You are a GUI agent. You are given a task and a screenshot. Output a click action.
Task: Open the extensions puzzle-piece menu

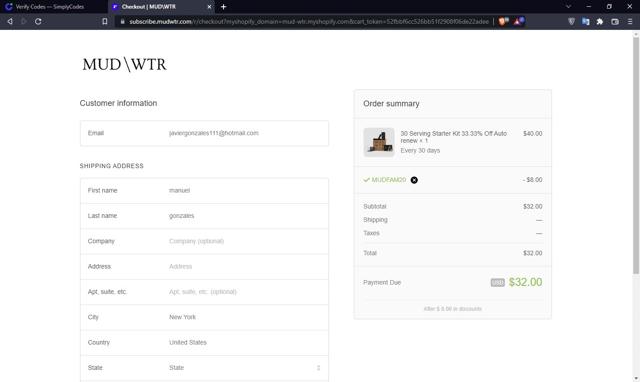[x=600, y=21]
